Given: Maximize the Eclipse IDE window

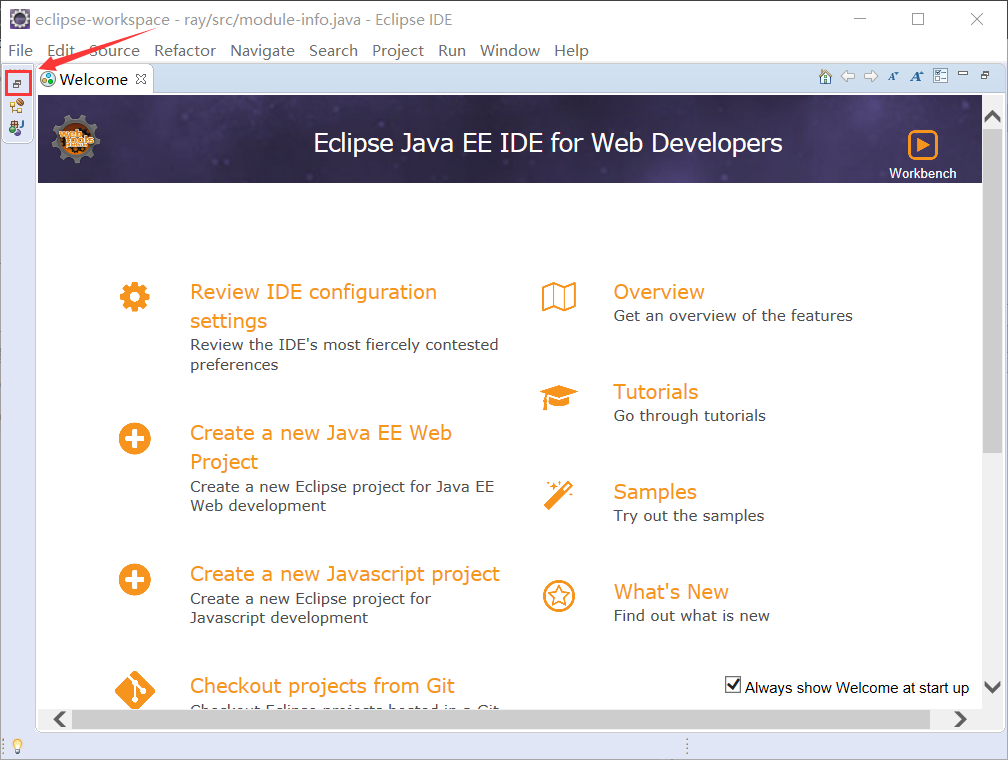Looking at the screenshot, I should 918,19.
